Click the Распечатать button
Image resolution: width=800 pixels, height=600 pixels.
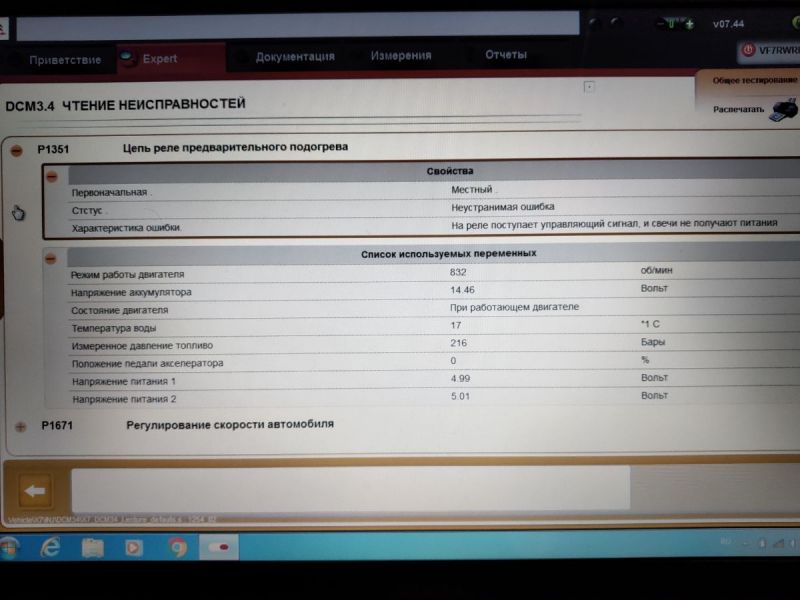coord(739,109)
